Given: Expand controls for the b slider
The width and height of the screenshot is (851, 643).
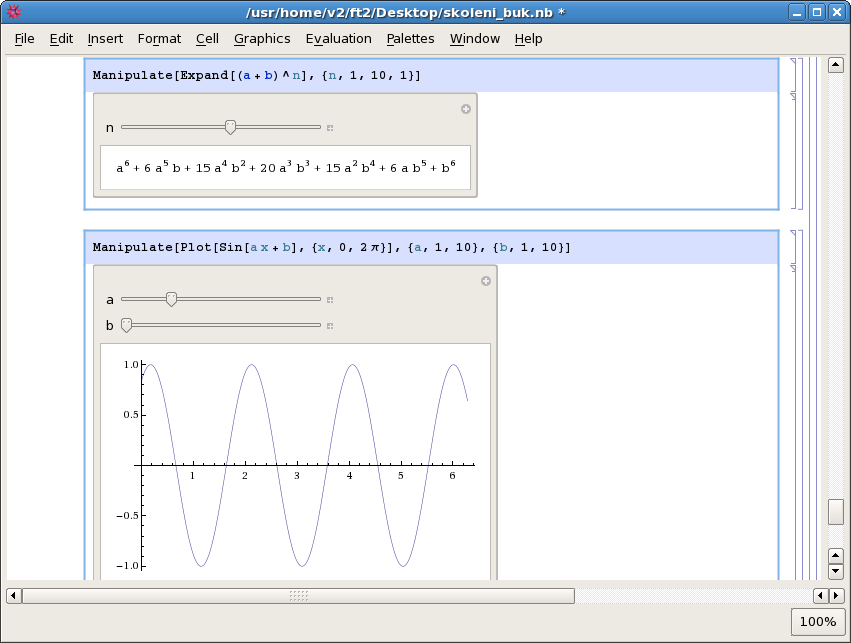Looking at the screenshot, I should coord(330,326).
